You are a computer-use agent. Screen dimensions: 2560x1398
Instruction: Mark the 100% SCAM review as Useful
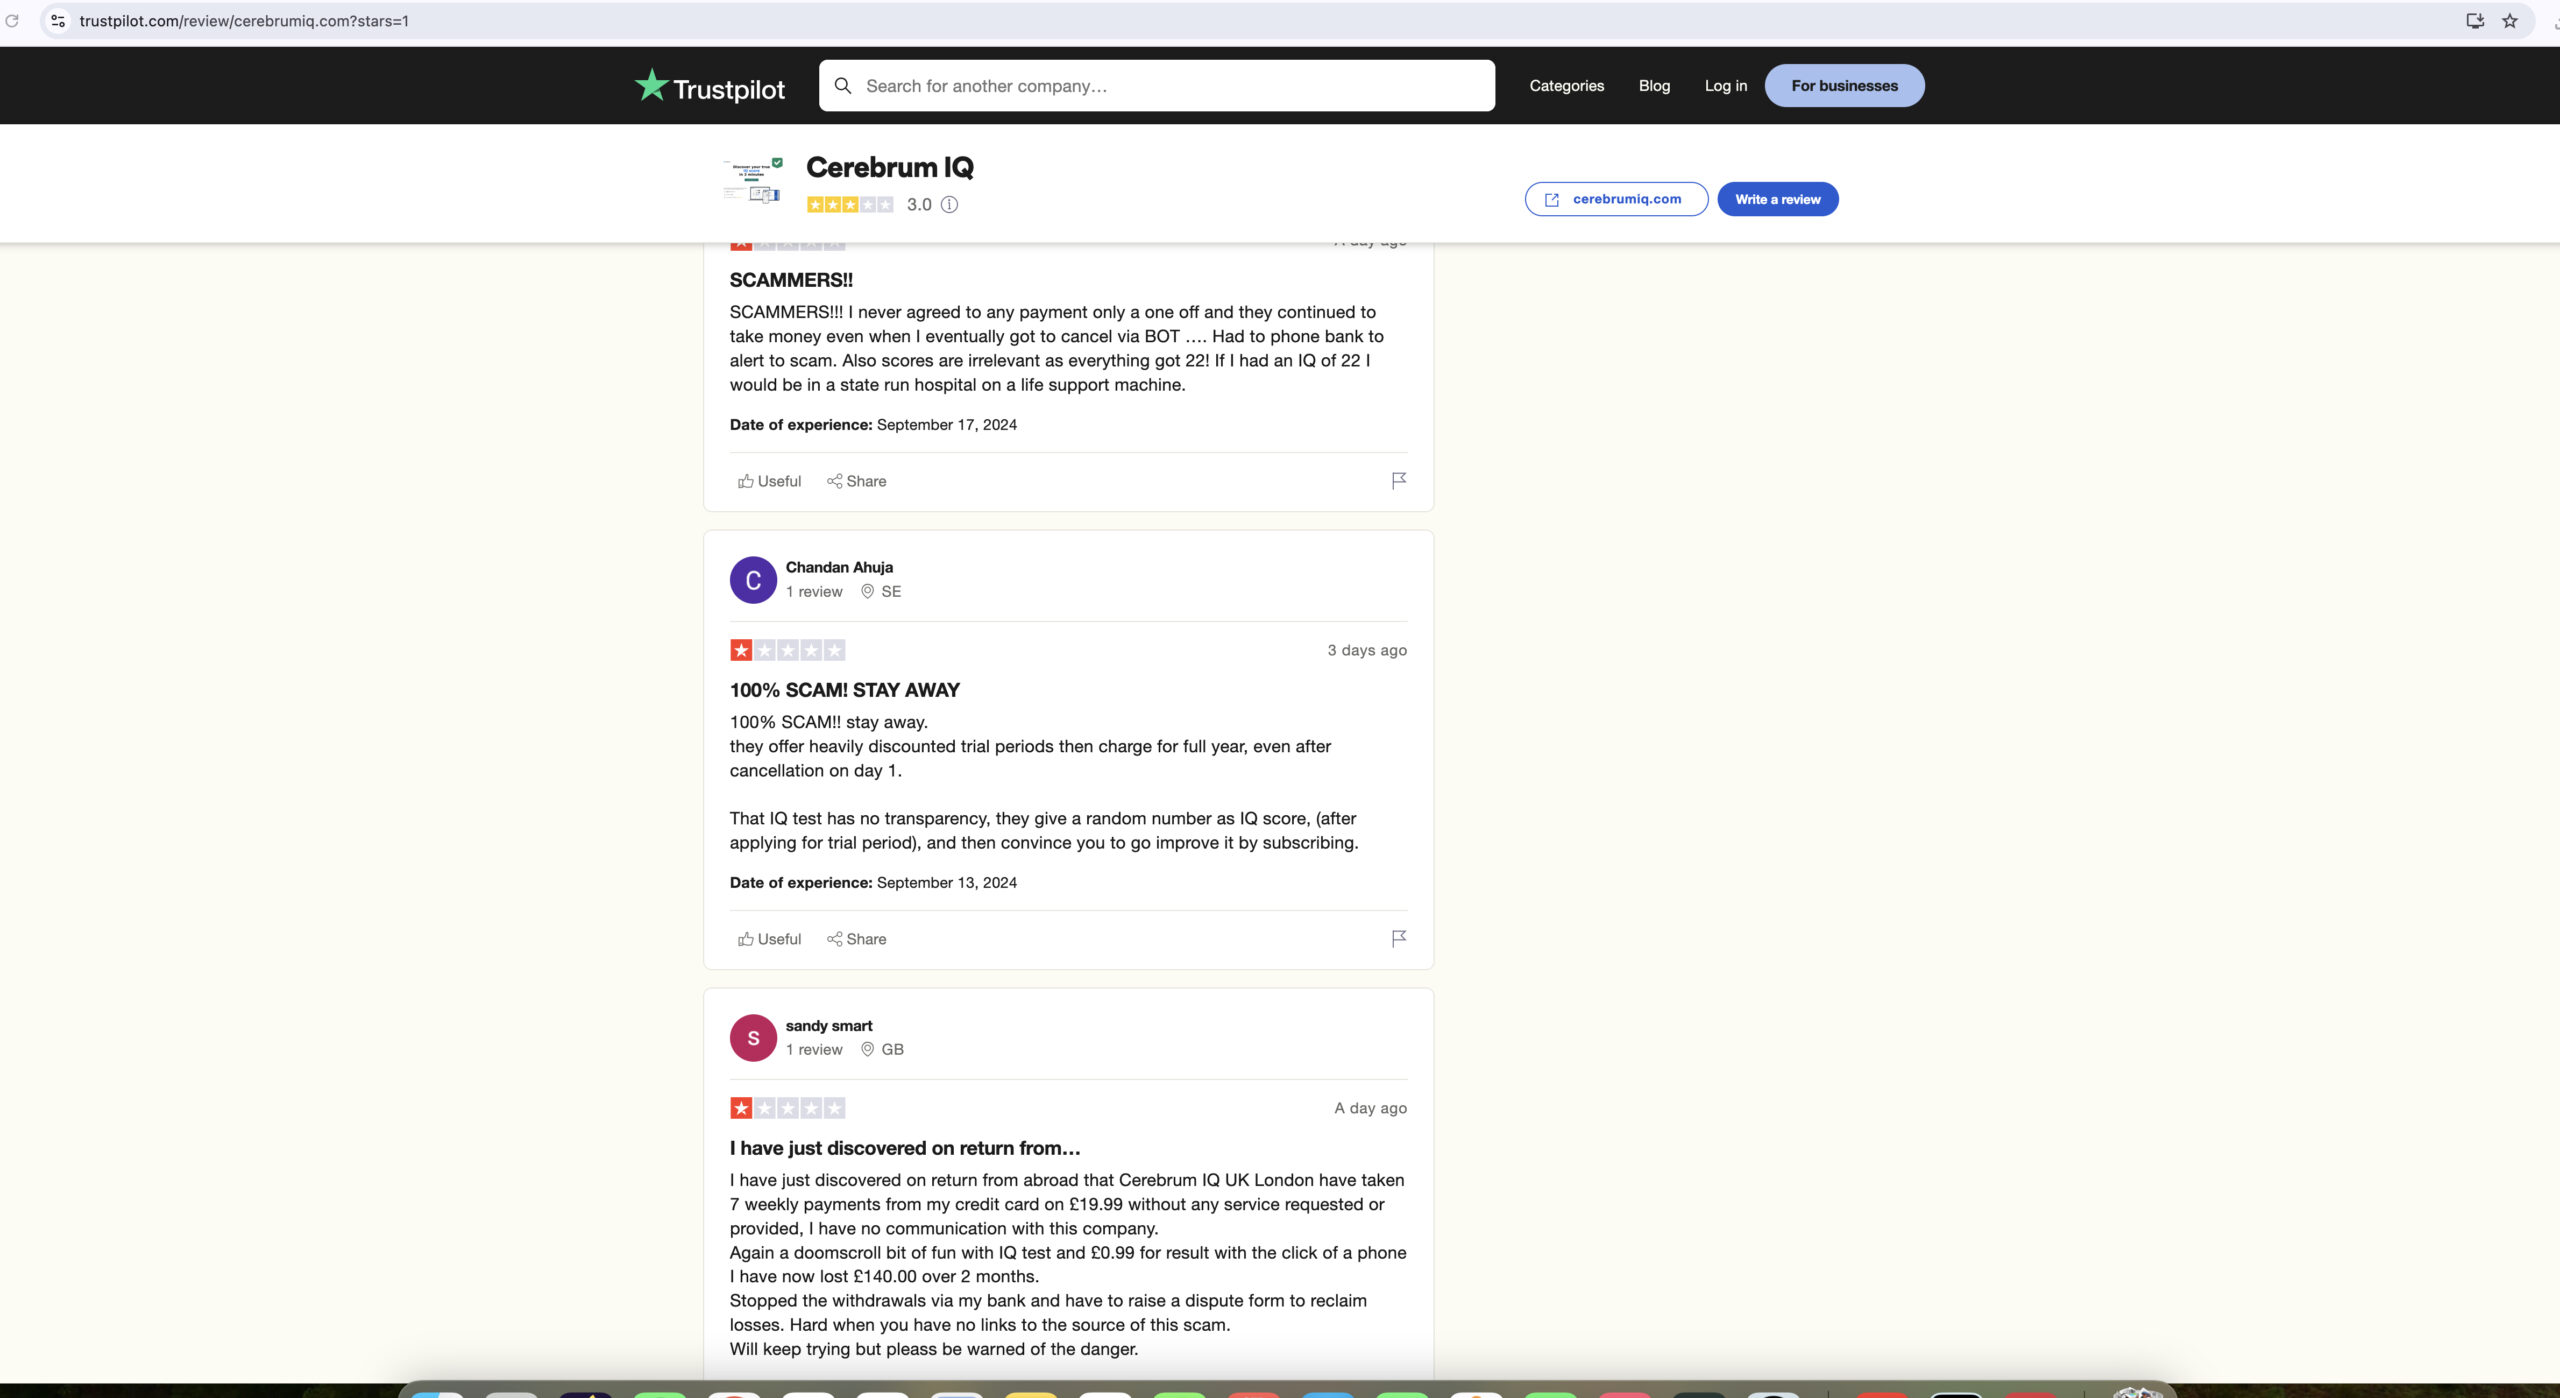769,940
